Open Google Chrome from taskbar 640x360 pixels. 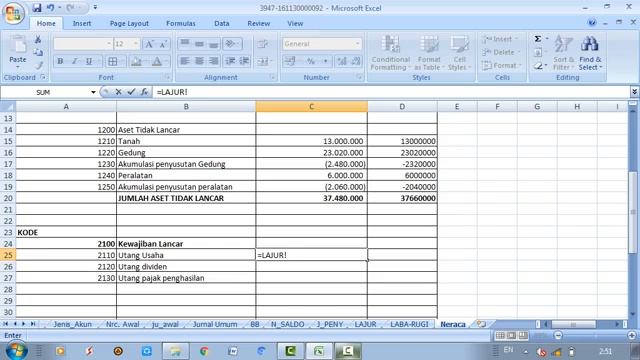[204, 351]
